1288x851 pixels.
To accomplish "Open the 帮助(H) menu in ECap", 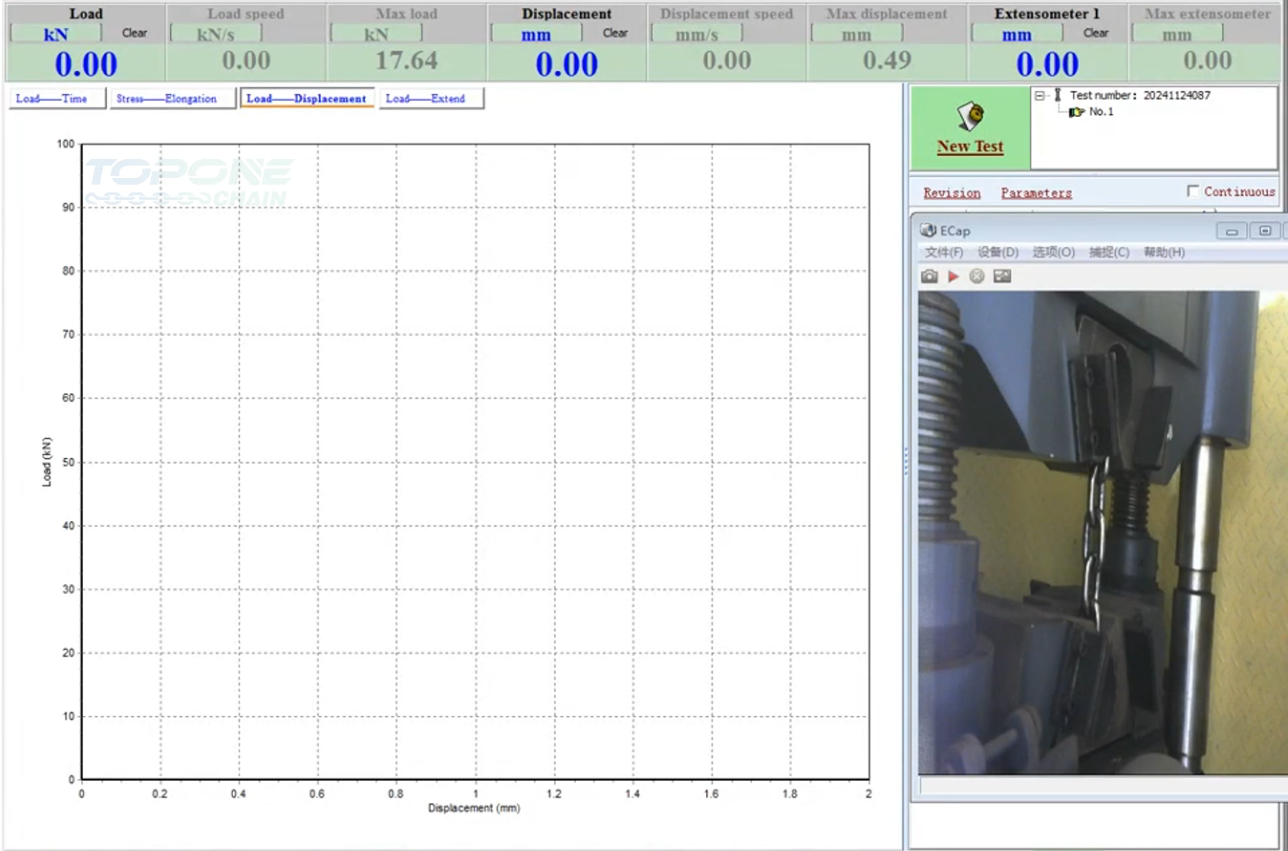I will click(x=1164, y=253).
